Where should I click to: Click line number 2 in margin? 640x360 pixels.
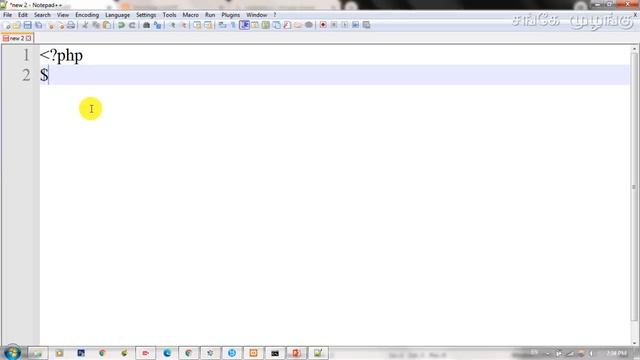pyautogui.click(x=26, y=75)
